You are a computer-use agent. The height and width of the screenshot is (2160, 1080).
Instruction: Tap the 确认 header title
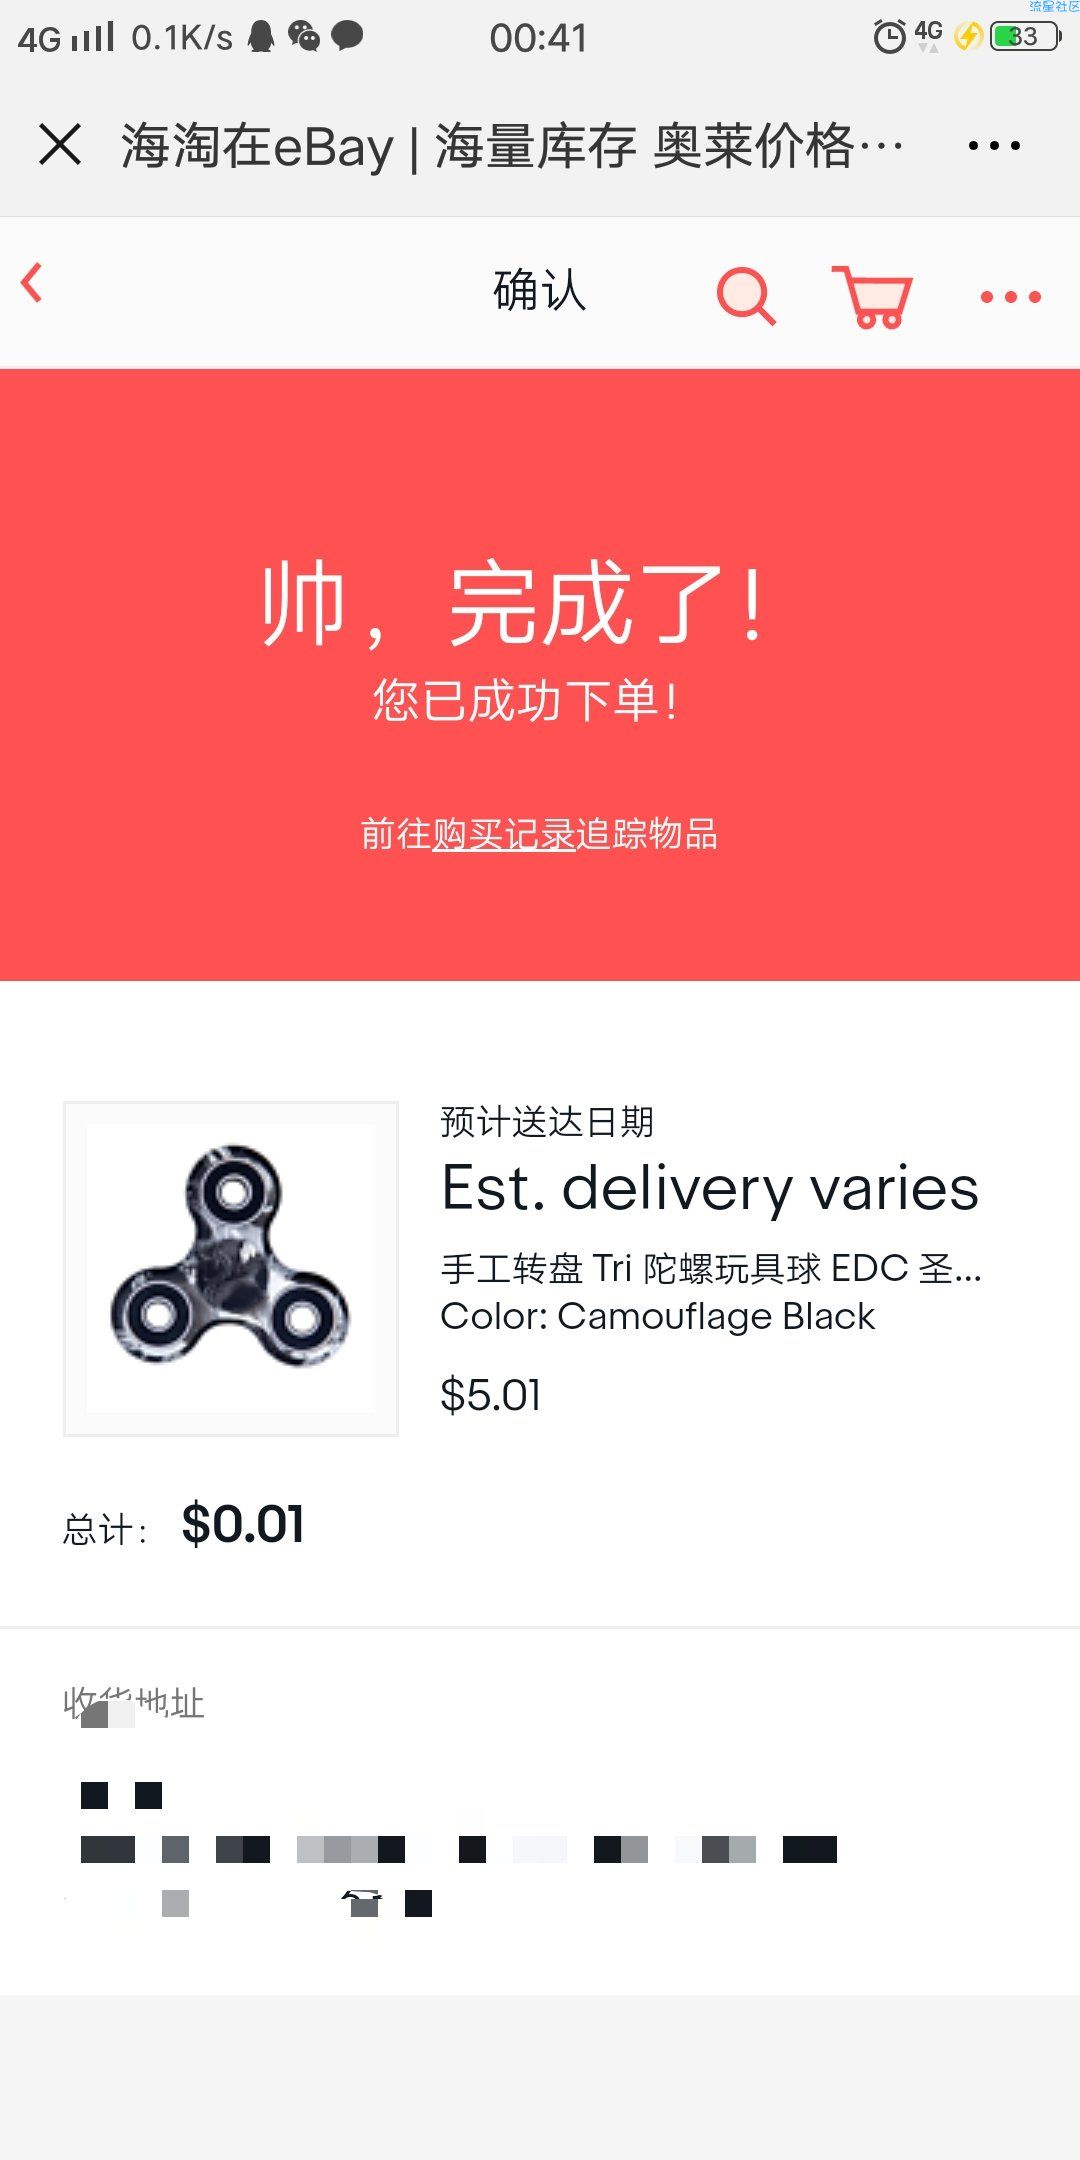pyautogui.click(x=540, y=291)
